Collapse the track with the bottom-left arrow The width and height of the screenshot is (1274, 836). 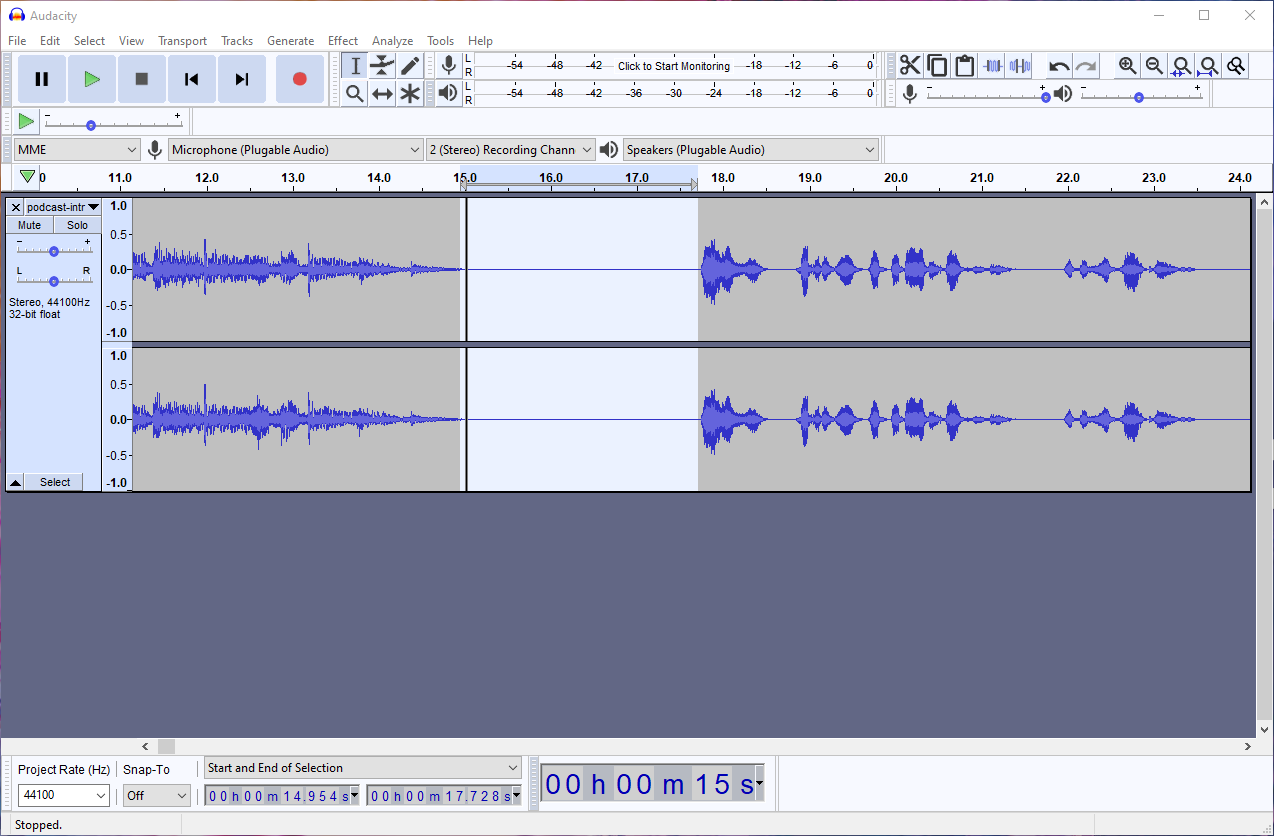point(15,482)
